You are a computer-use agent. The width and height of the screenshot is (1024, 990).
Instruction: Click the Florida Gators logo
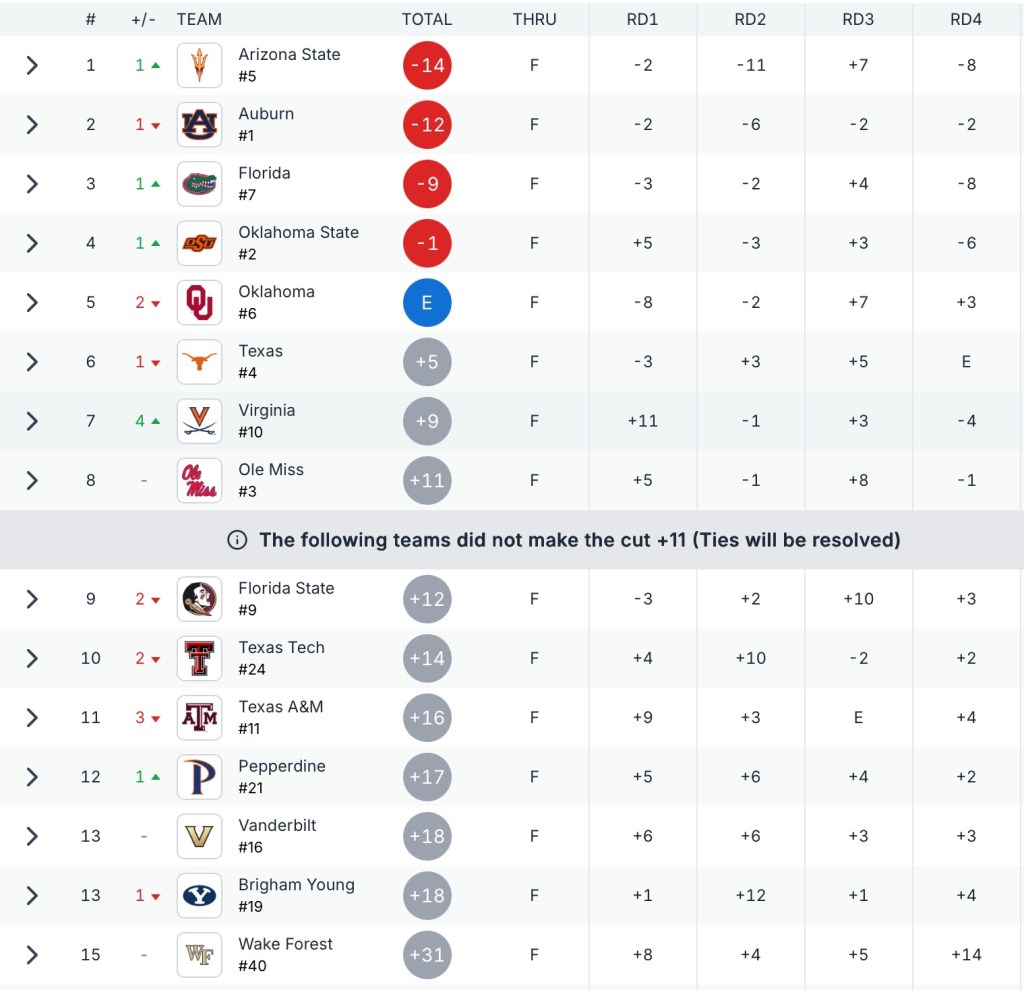click(x=199, y=184)
